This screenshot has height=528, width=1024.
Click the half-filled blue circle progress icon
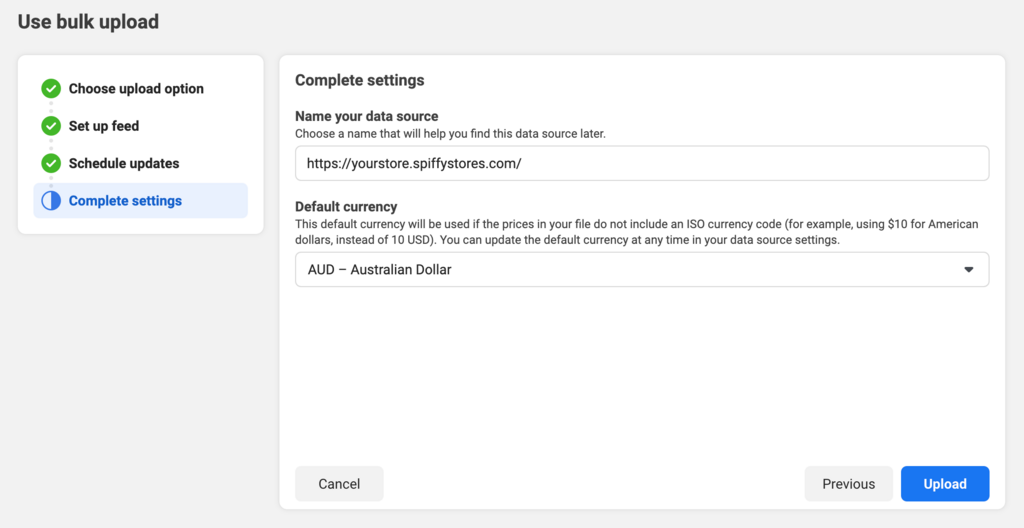point(51,201)
